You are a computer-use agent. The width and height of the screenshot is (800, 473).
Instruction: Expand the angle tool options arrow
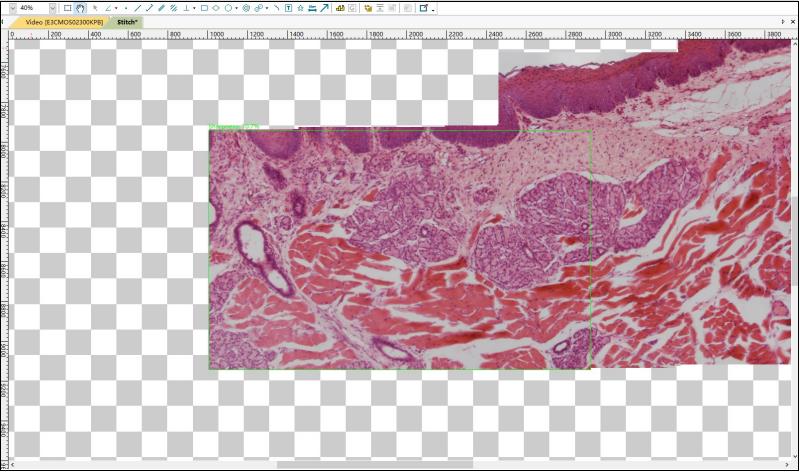click(x=116, y=7)
